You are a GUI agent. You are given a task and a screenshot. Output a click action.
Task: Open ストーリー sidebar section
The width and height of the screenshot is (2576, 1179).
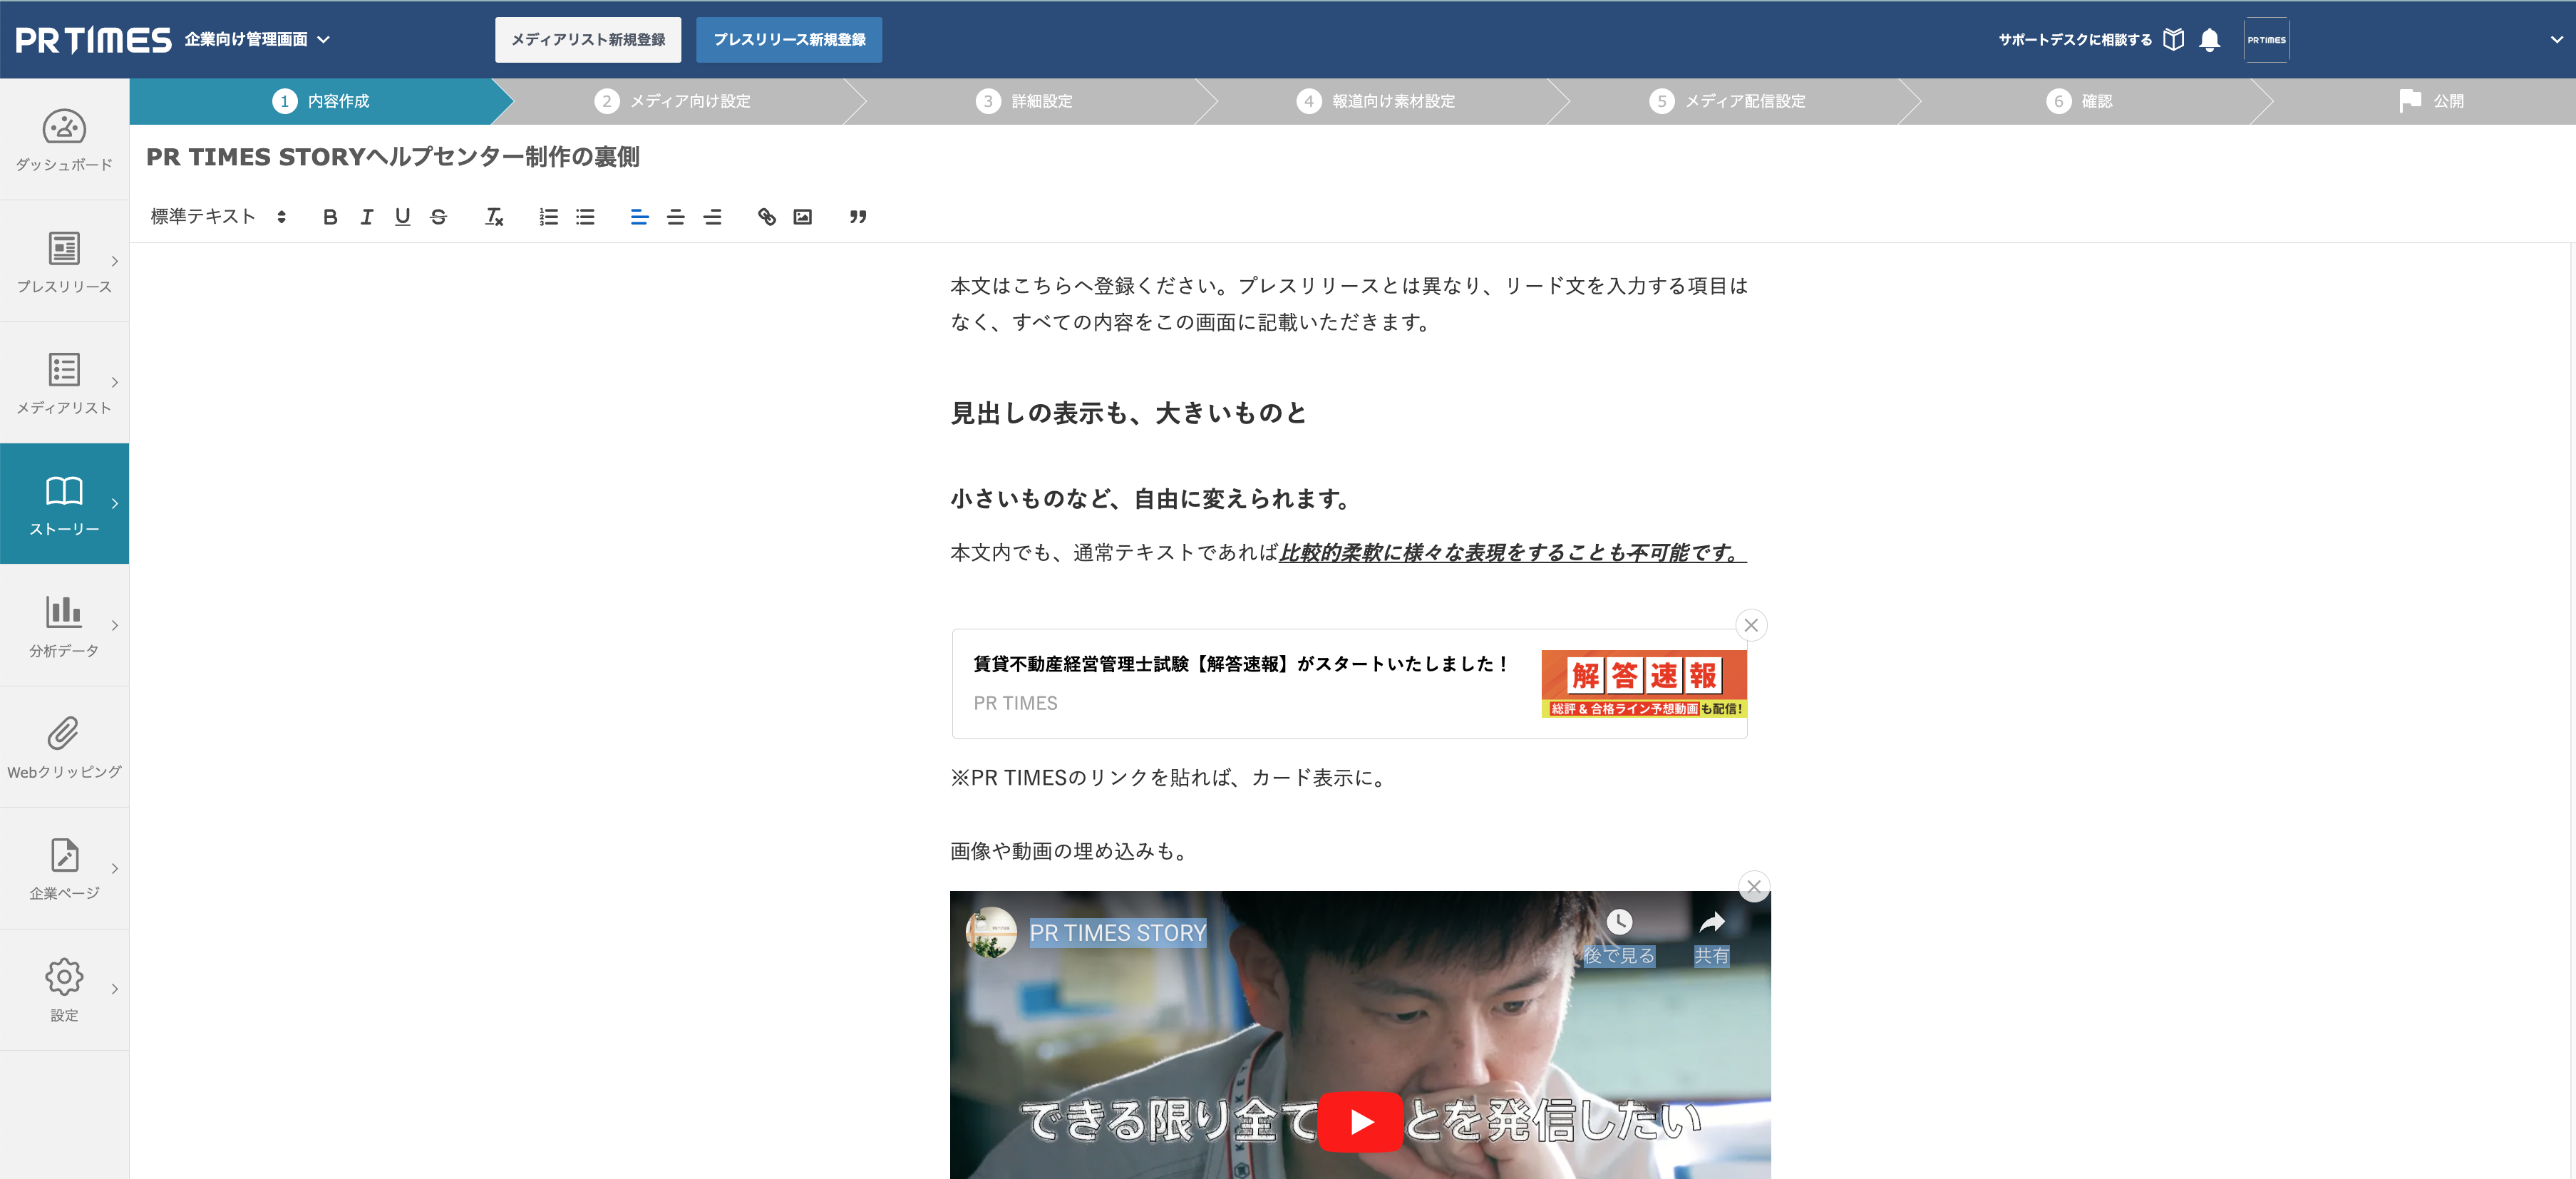coord(64,504)
